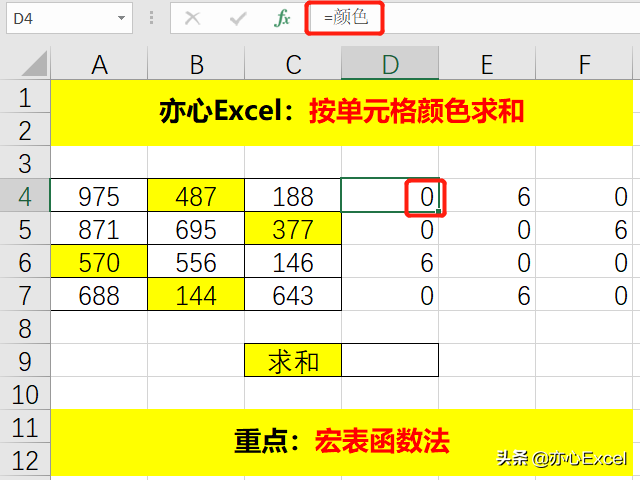This screenshot has height=480, width=640.
Task: Click cell F4 showing 0
Action: [x=584, y=195]
